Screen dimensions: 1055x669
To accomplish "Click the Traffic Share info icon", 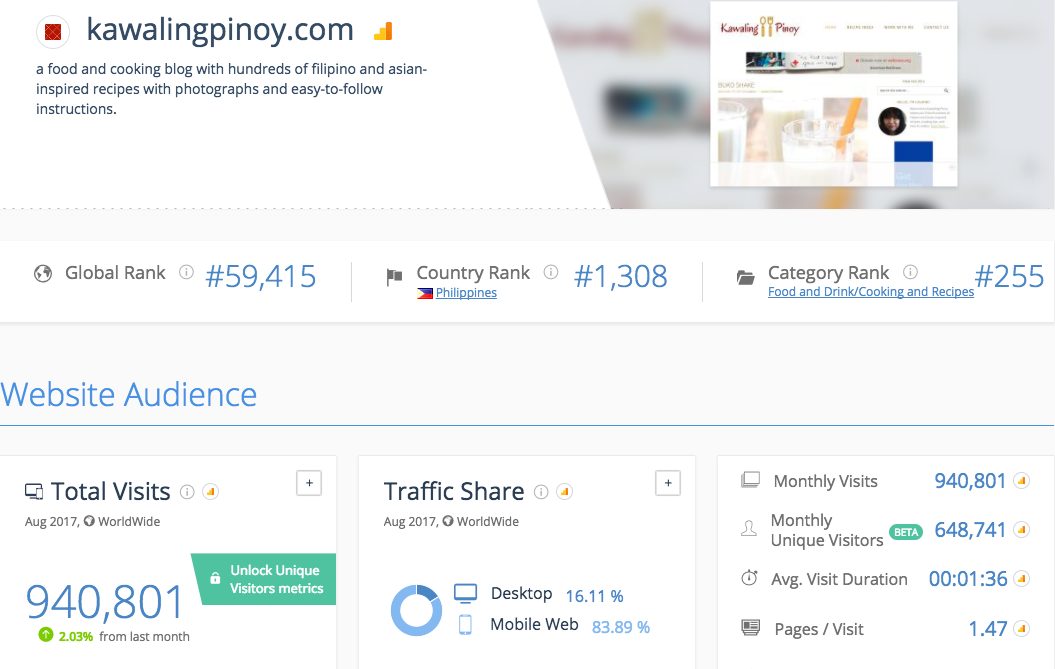I will [541, 492].
